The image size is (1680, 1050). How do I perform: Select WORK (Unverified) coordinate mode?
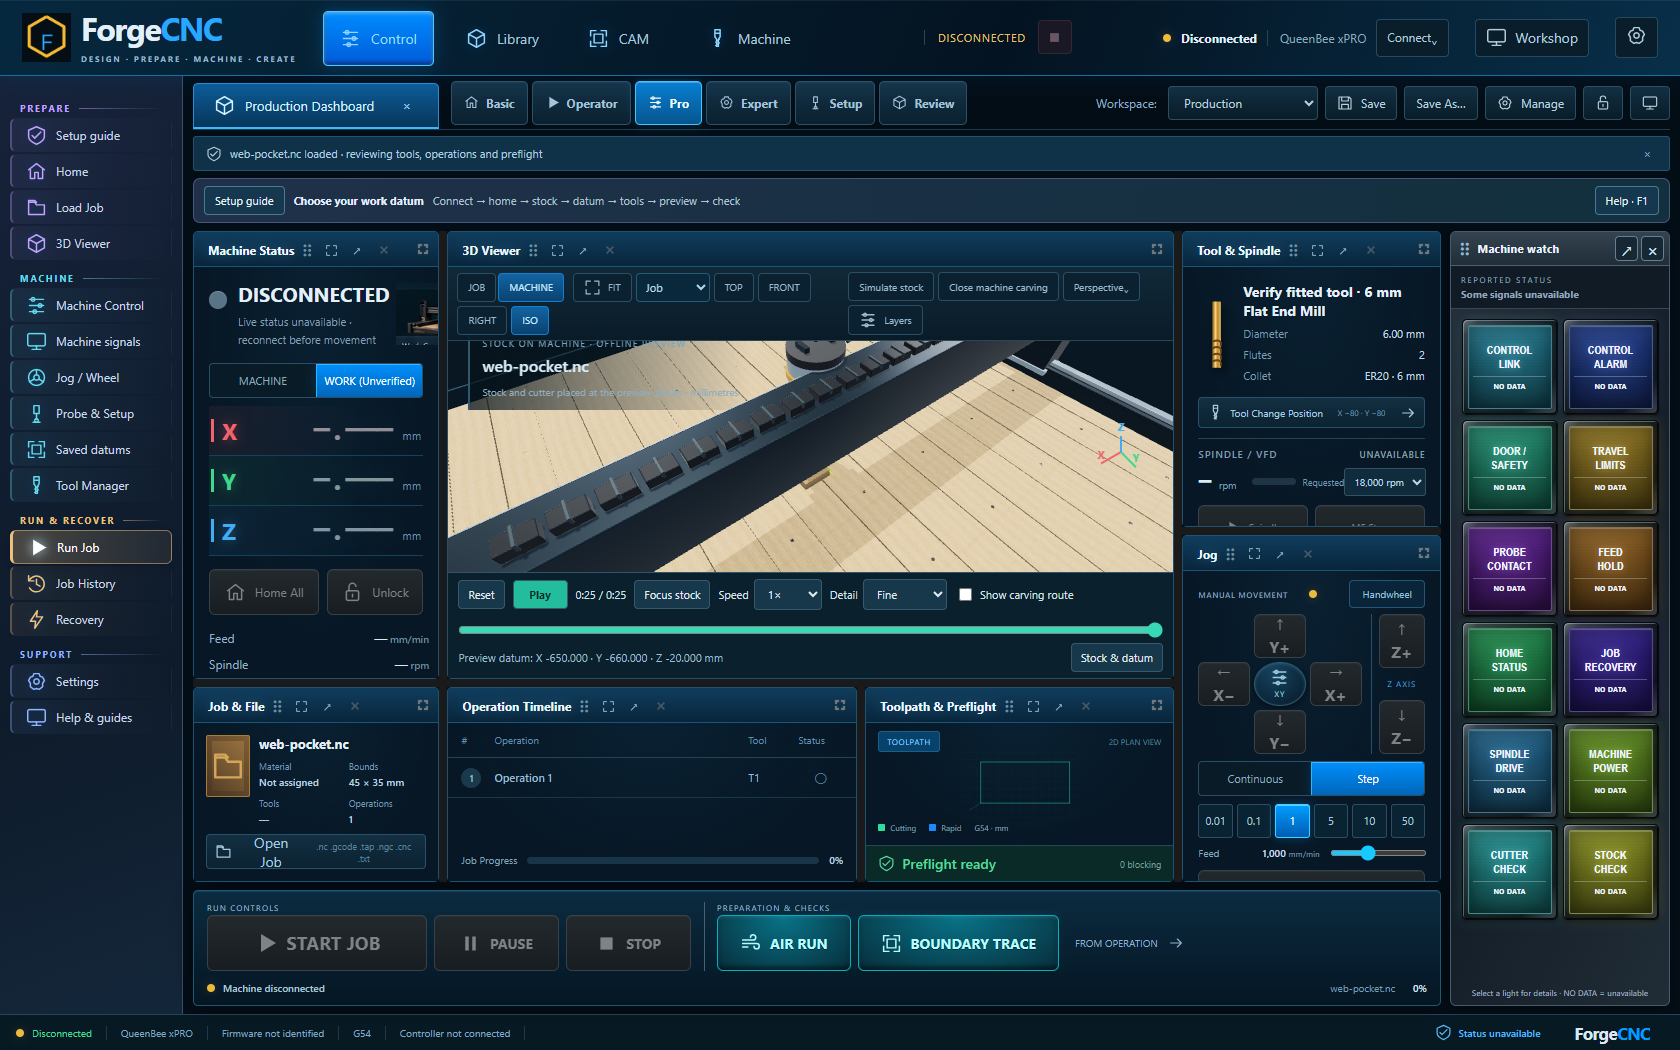pos(369,381)
